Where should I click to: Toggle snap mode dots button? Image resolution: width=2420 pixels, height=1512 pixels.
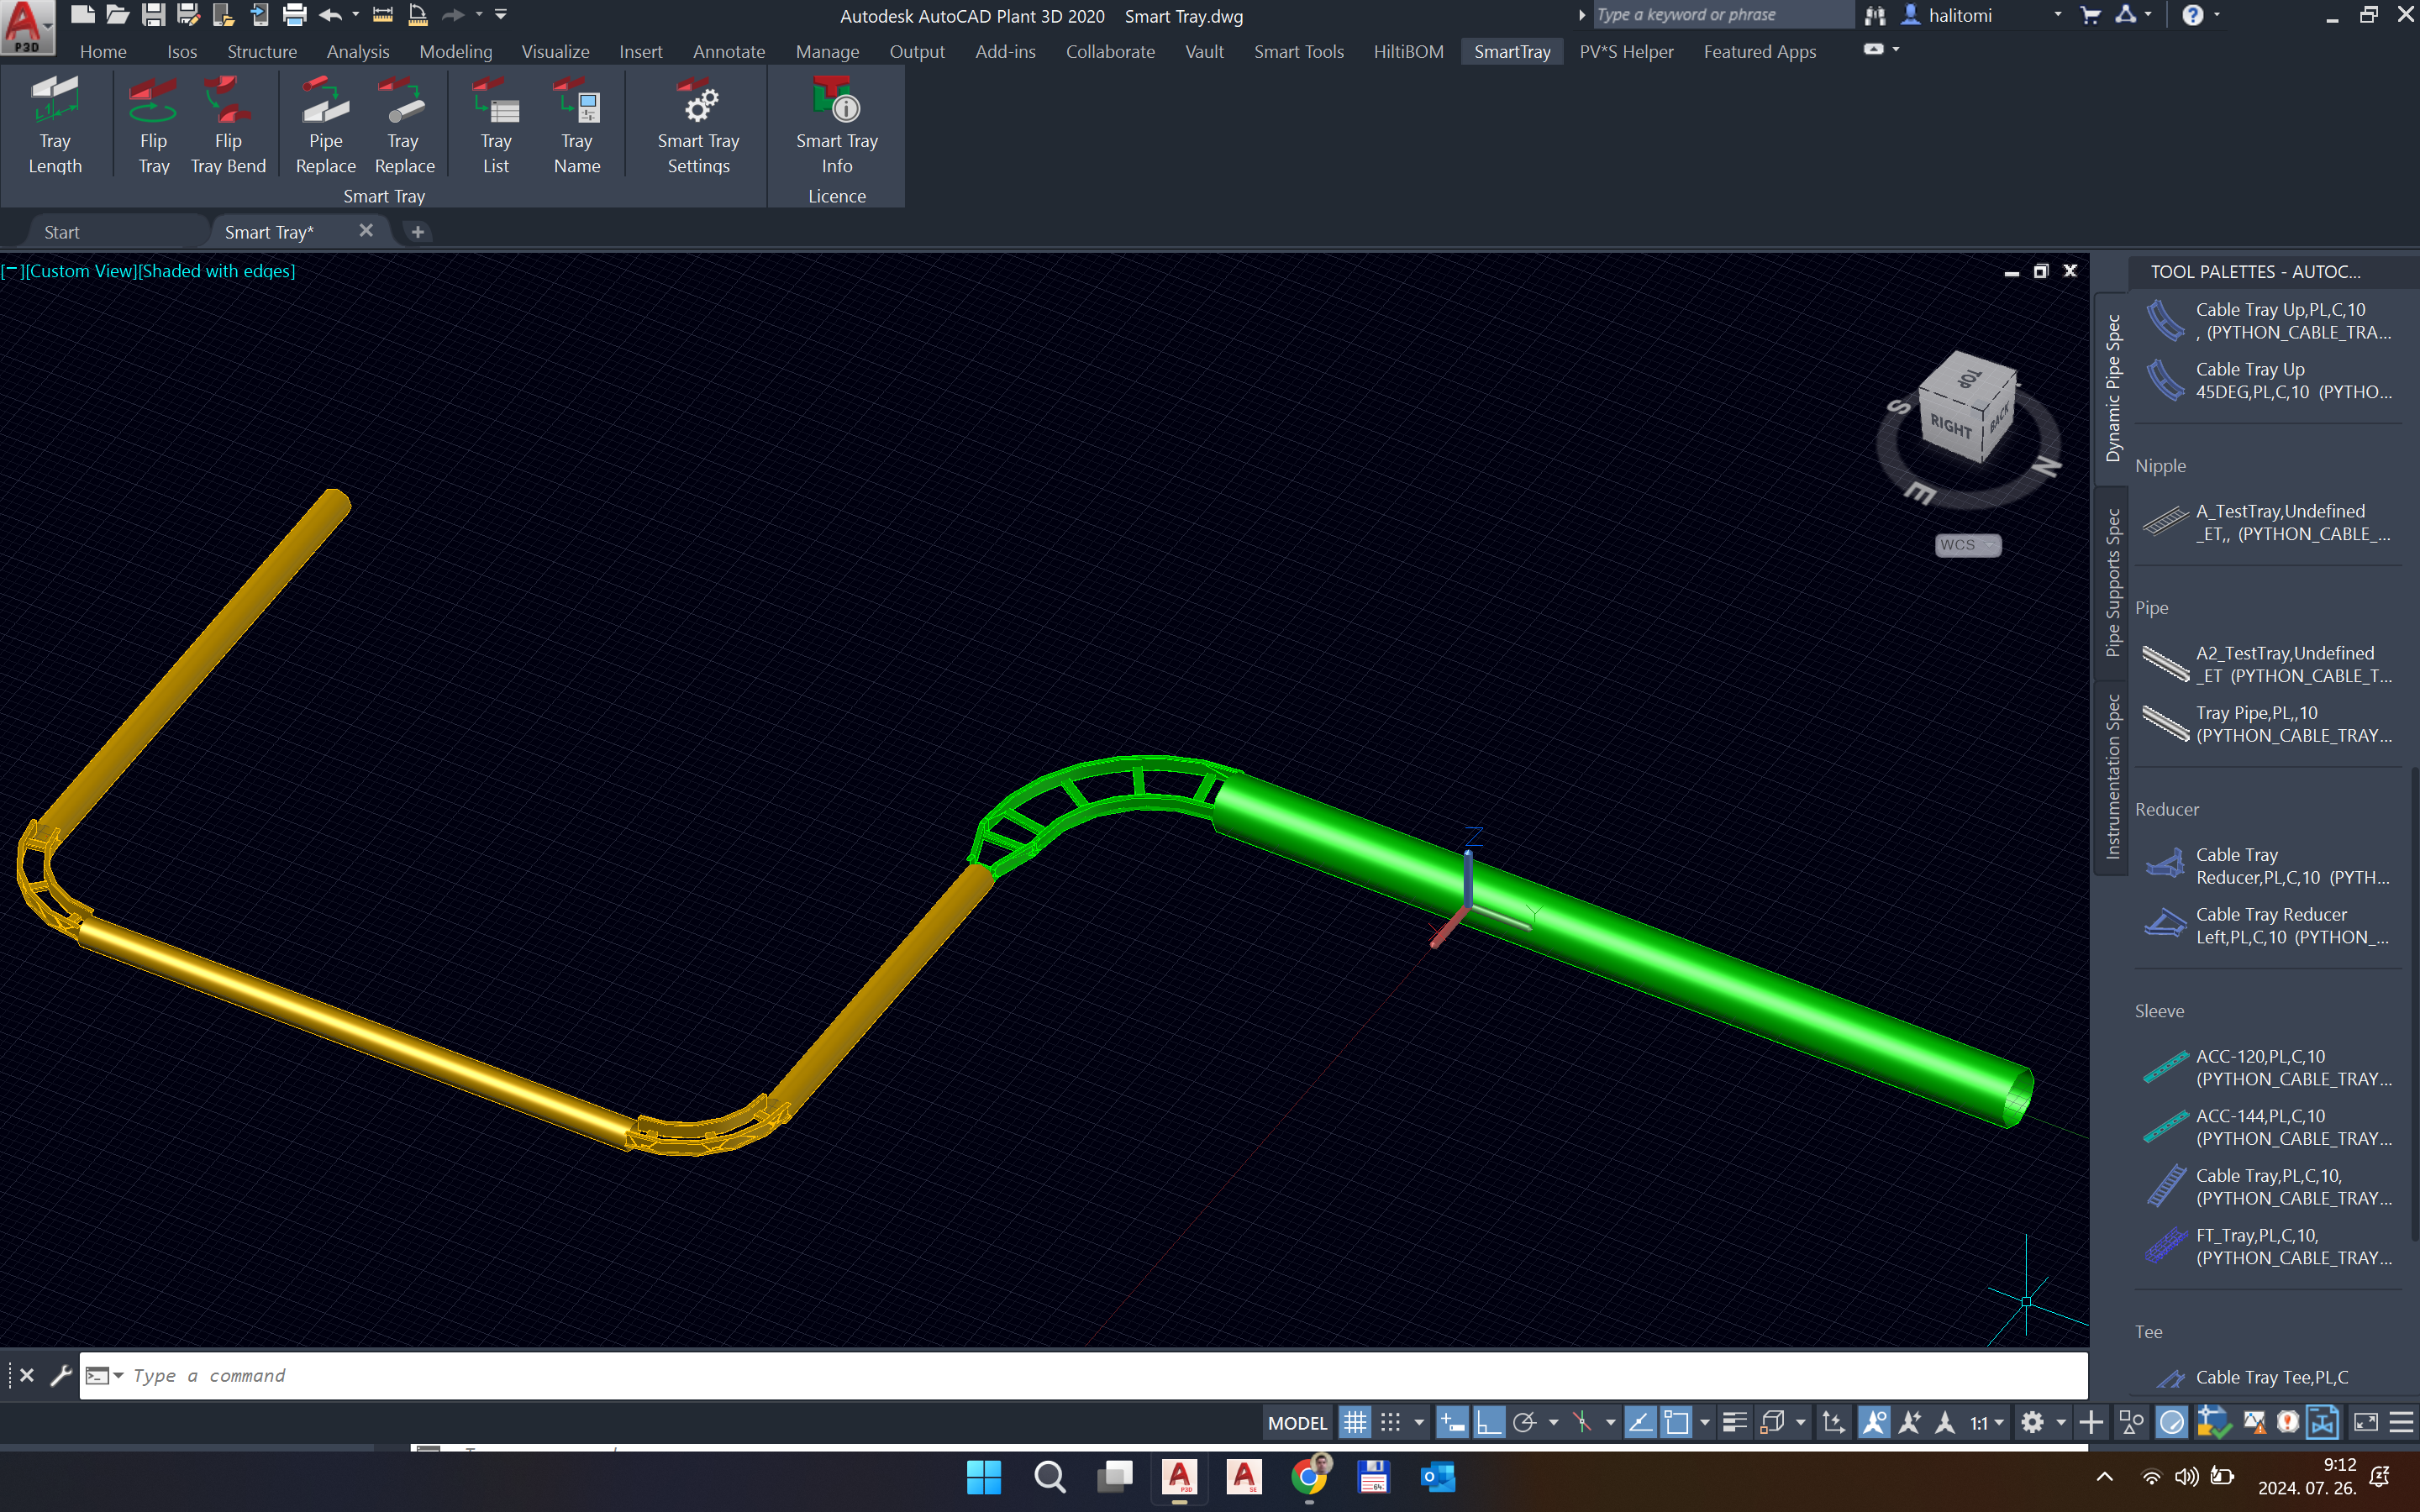click(x=1390, y=1422)
